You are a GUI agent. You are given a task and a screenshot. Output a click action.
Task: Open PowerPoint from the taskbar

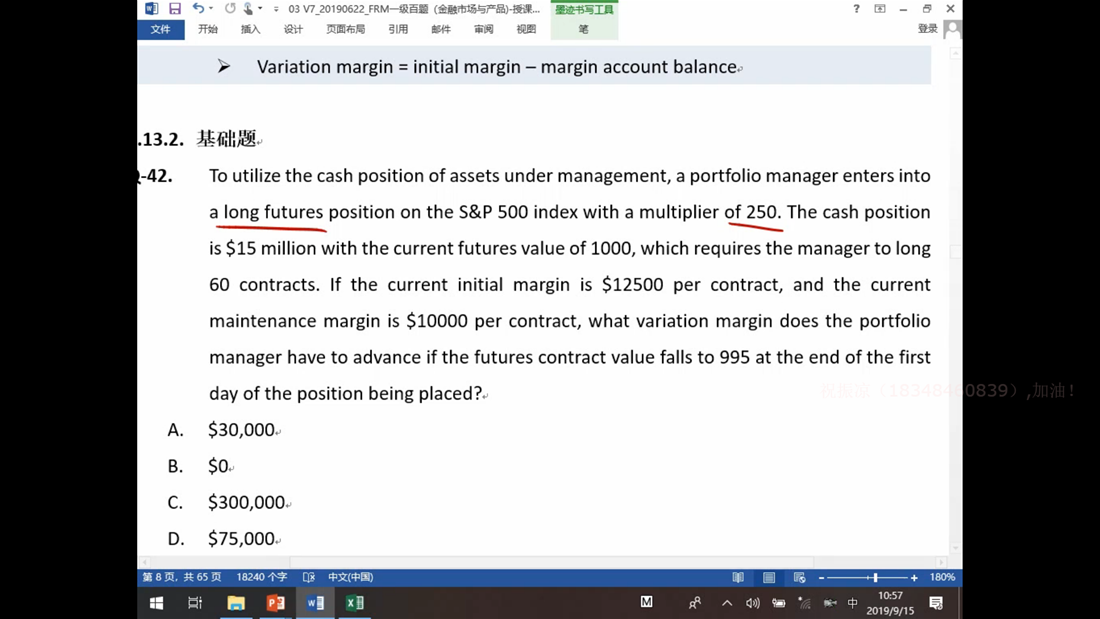(276, 603)
